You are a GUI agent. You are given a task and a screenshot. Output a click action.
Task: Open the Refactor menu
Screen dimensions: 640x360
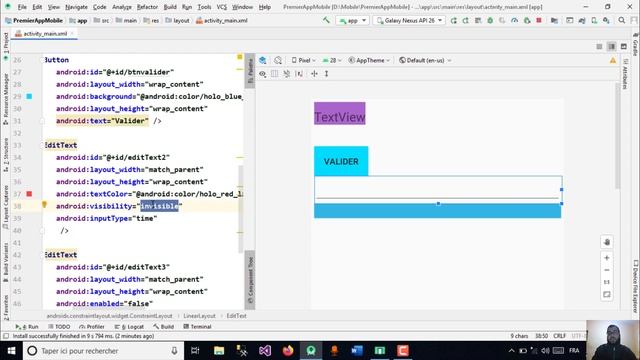click(x=147, y=7)
